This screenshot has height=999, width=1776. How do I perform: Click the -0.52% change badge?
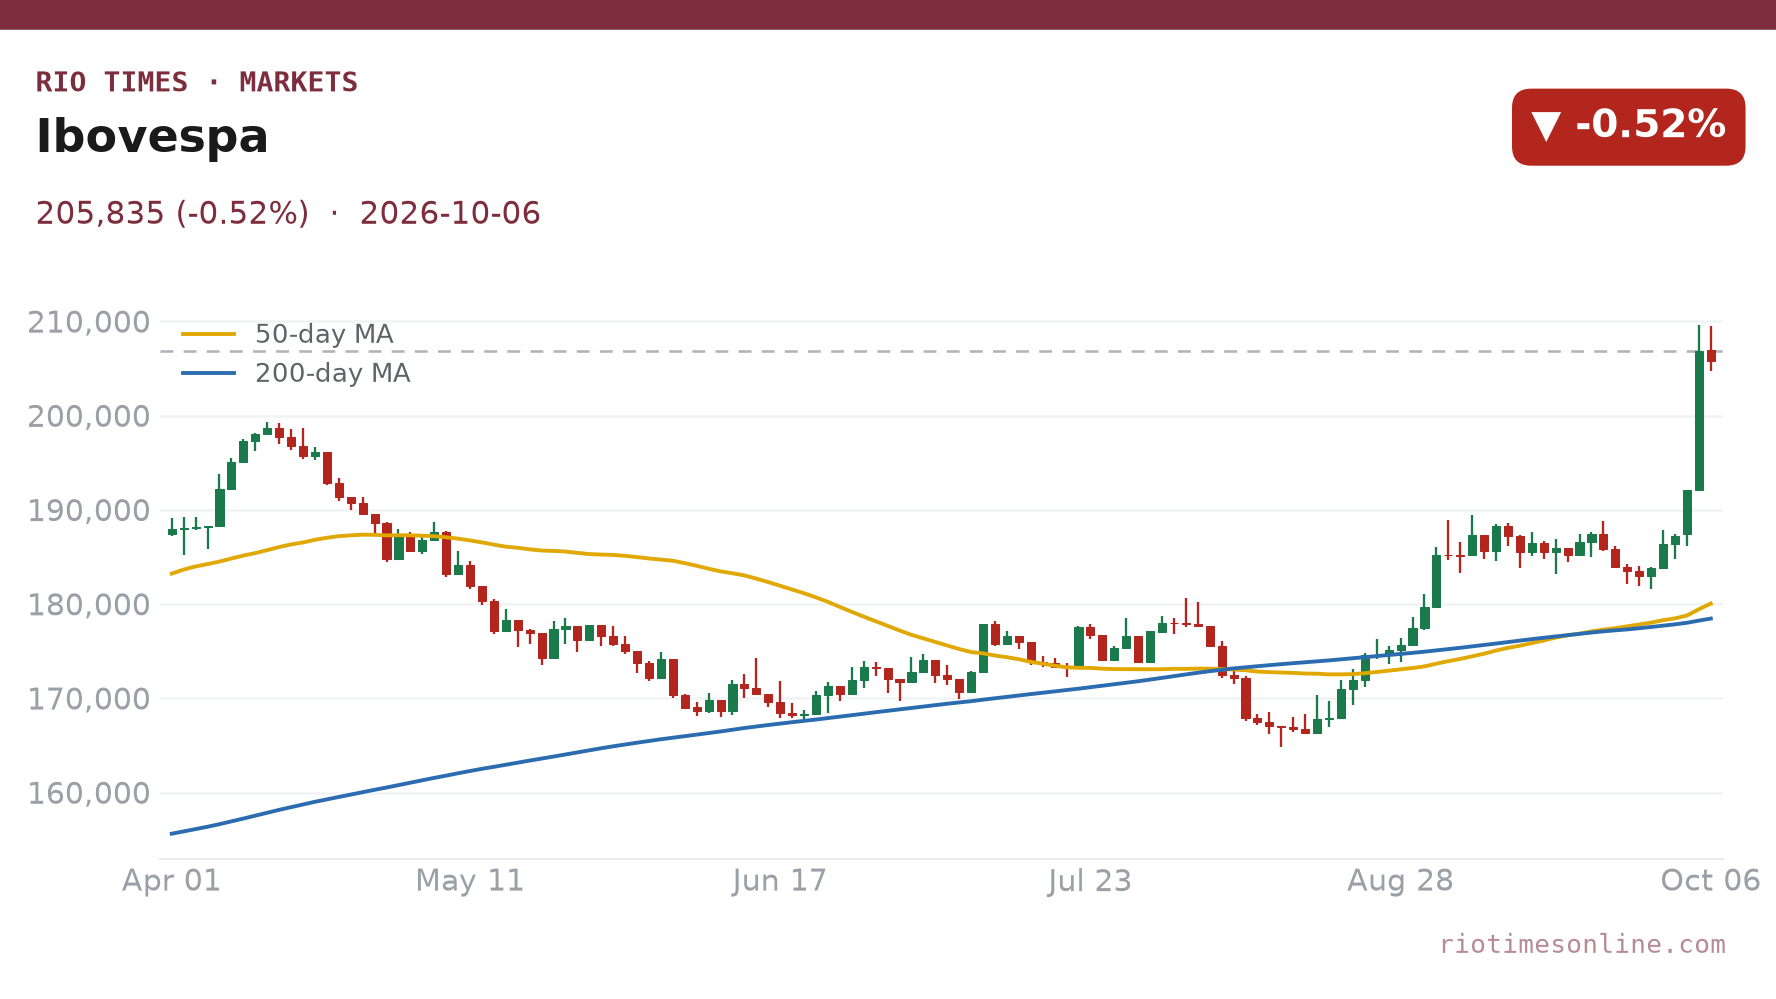pyautogui.click(x=1628, y=127)
